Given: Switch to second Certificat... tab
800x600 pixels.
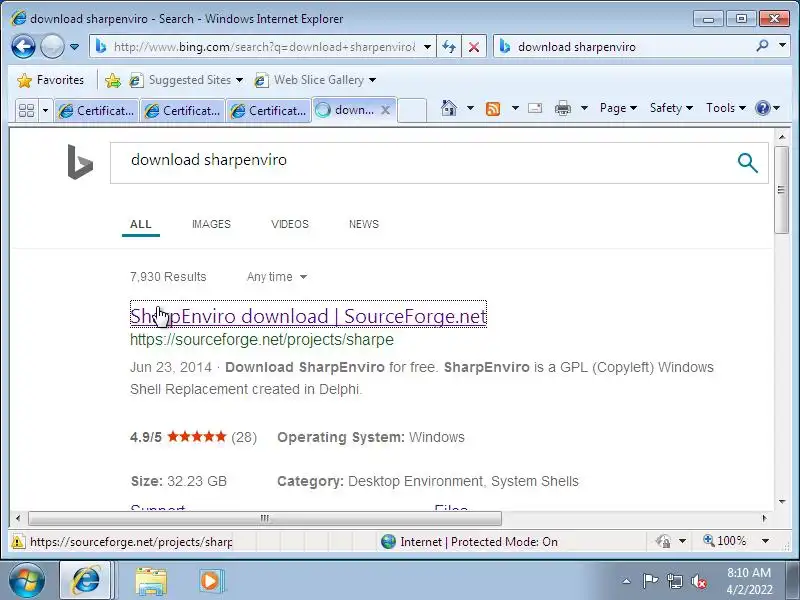Looking at the screenshot, I should click(x=183, y=110).
